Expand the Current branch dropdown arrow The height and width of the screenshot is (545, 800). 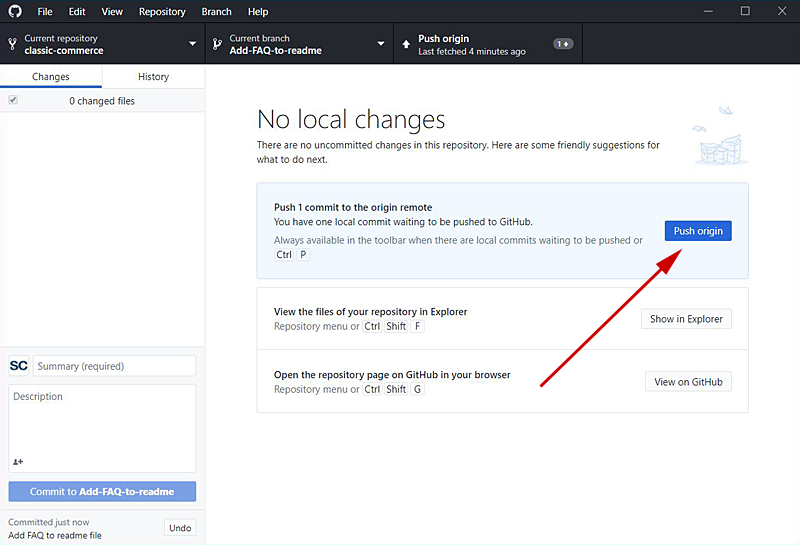tap(381, 44)
